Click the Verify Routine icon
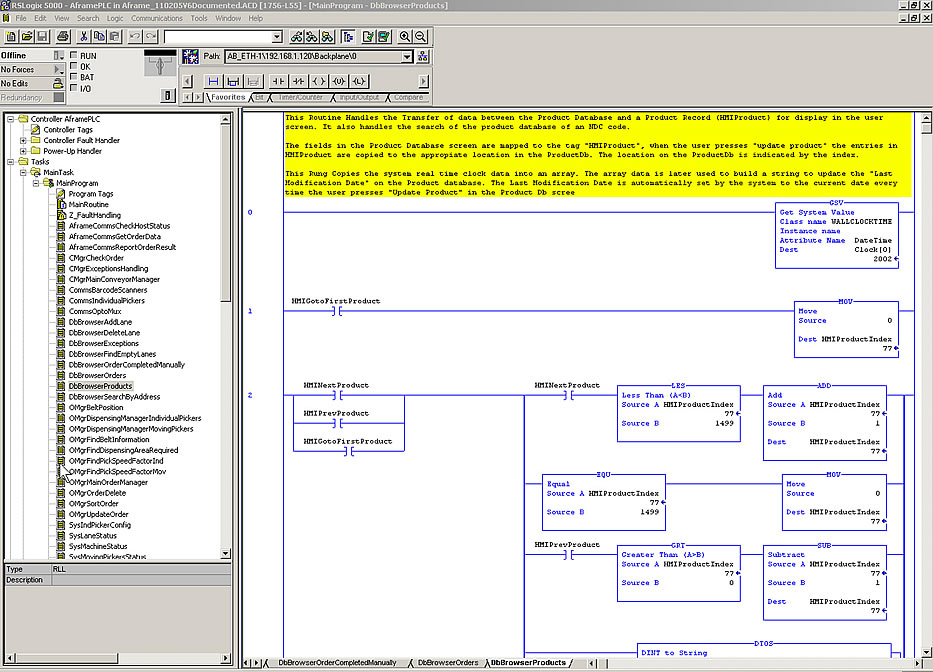This screenshot has height=672, width=933. pos(368,37)
